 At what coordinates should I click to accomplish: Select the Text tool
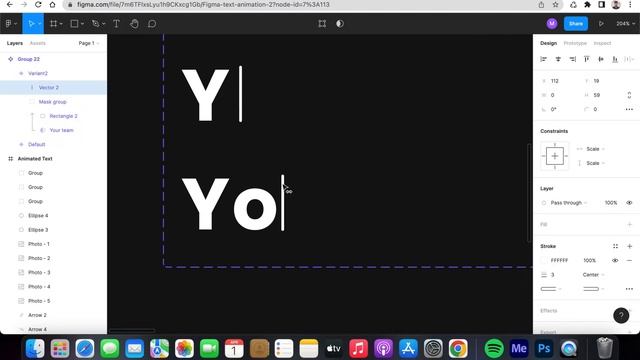(x=116, y=24)
